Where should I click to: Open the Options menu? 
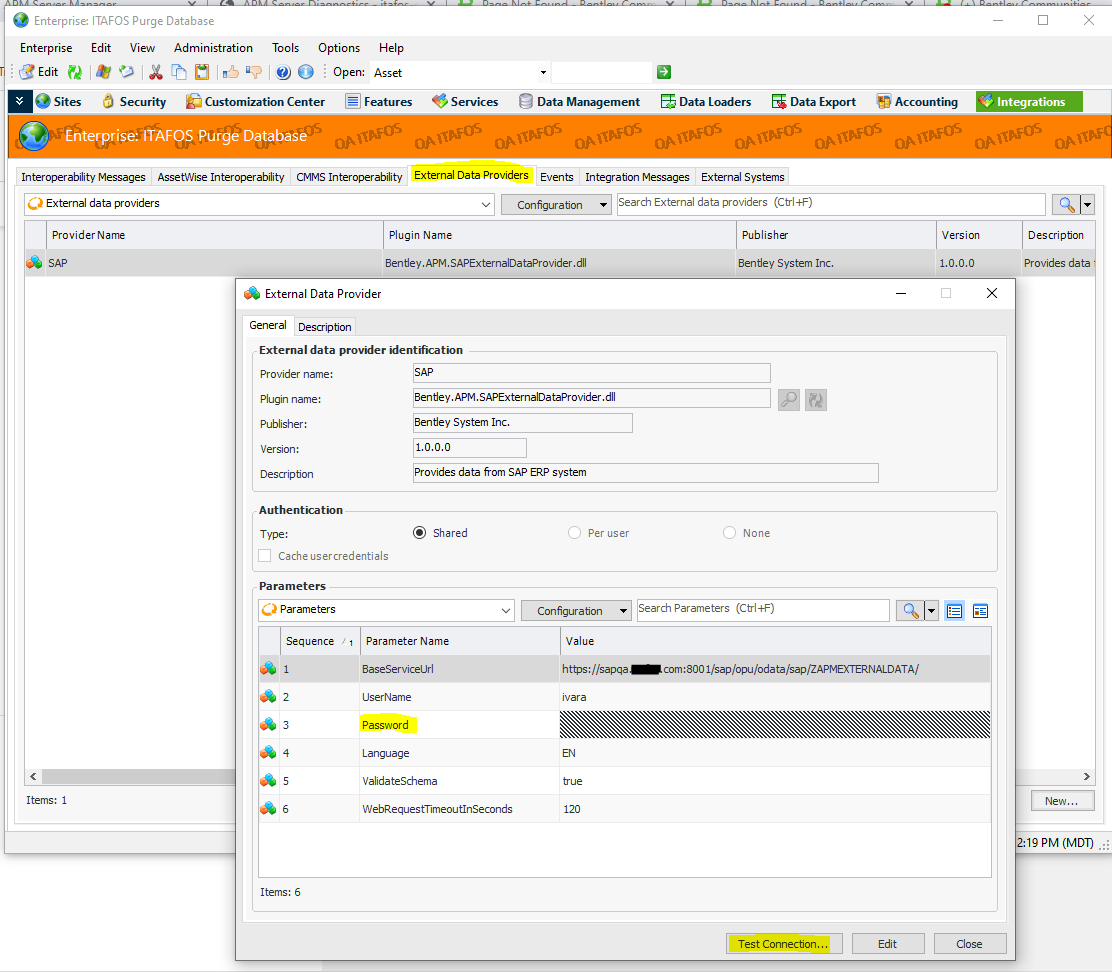click(x=339, y=48)
